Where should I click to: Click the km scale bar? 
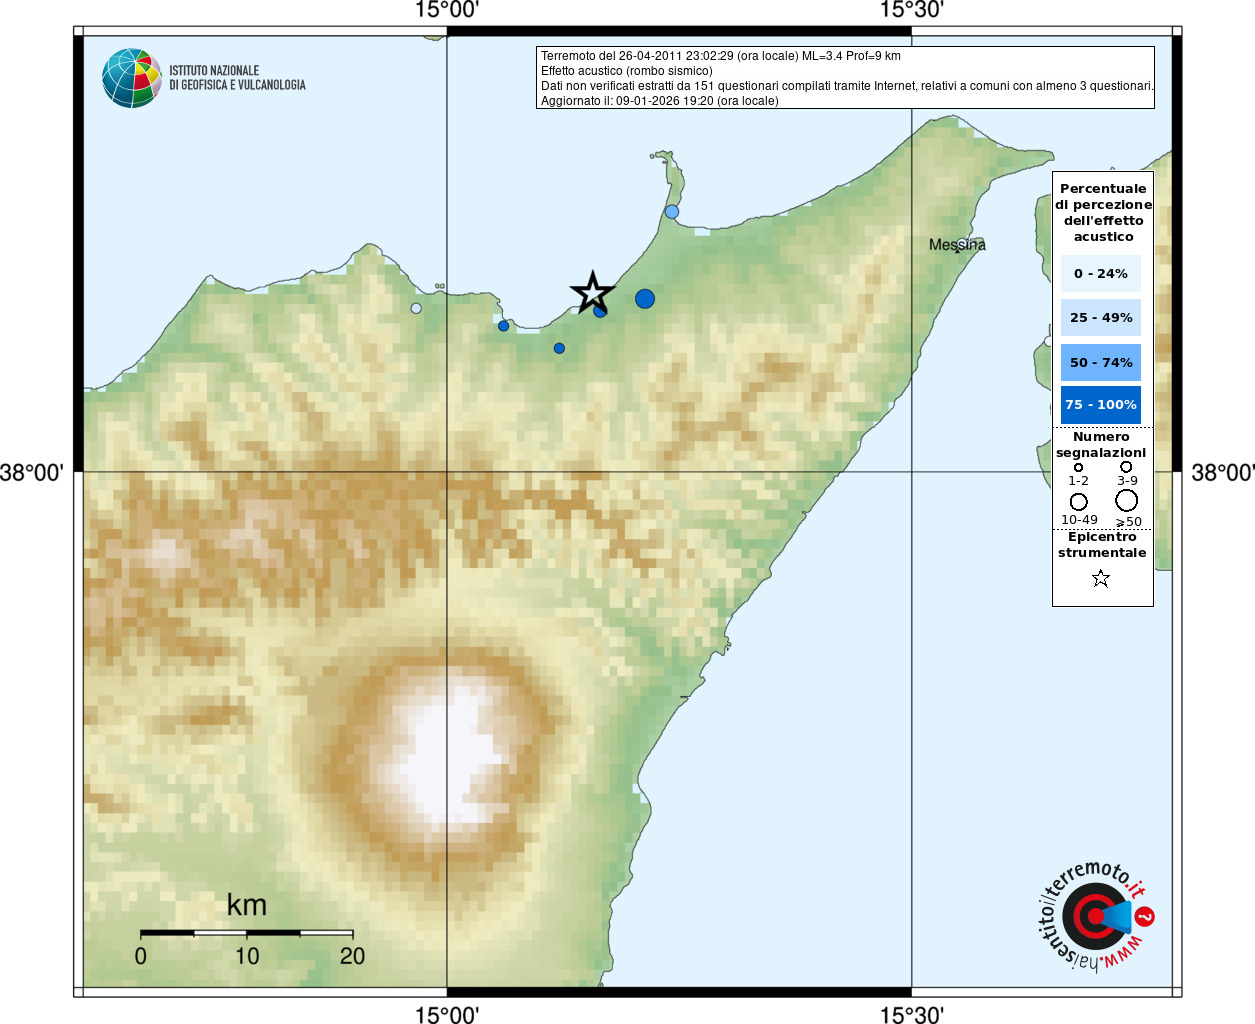246,933
